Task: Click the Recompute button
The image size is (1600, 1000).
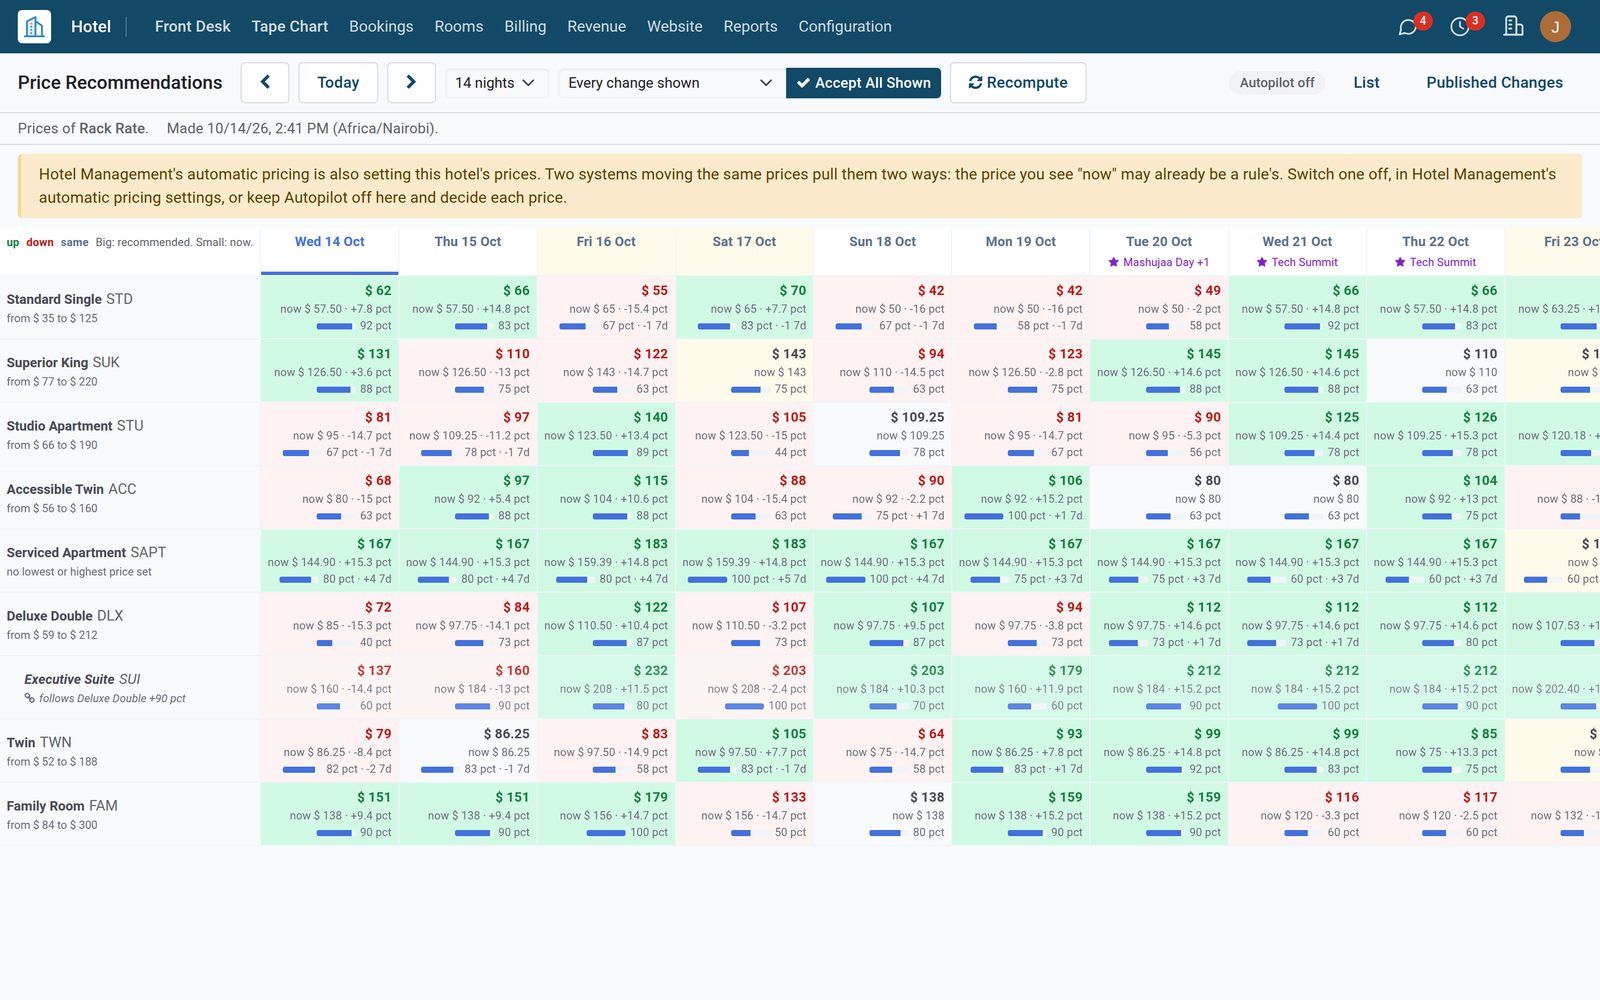Action: (x=1018, y=82)
